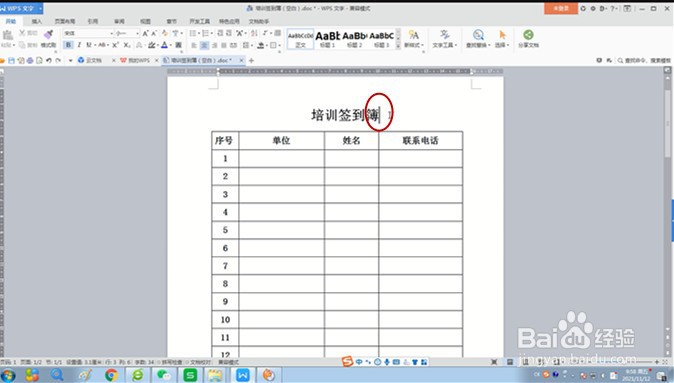This screenshot has width=674, height=383.
Task: Click the 单位 header cell in table
Action: tap(282, 141)
